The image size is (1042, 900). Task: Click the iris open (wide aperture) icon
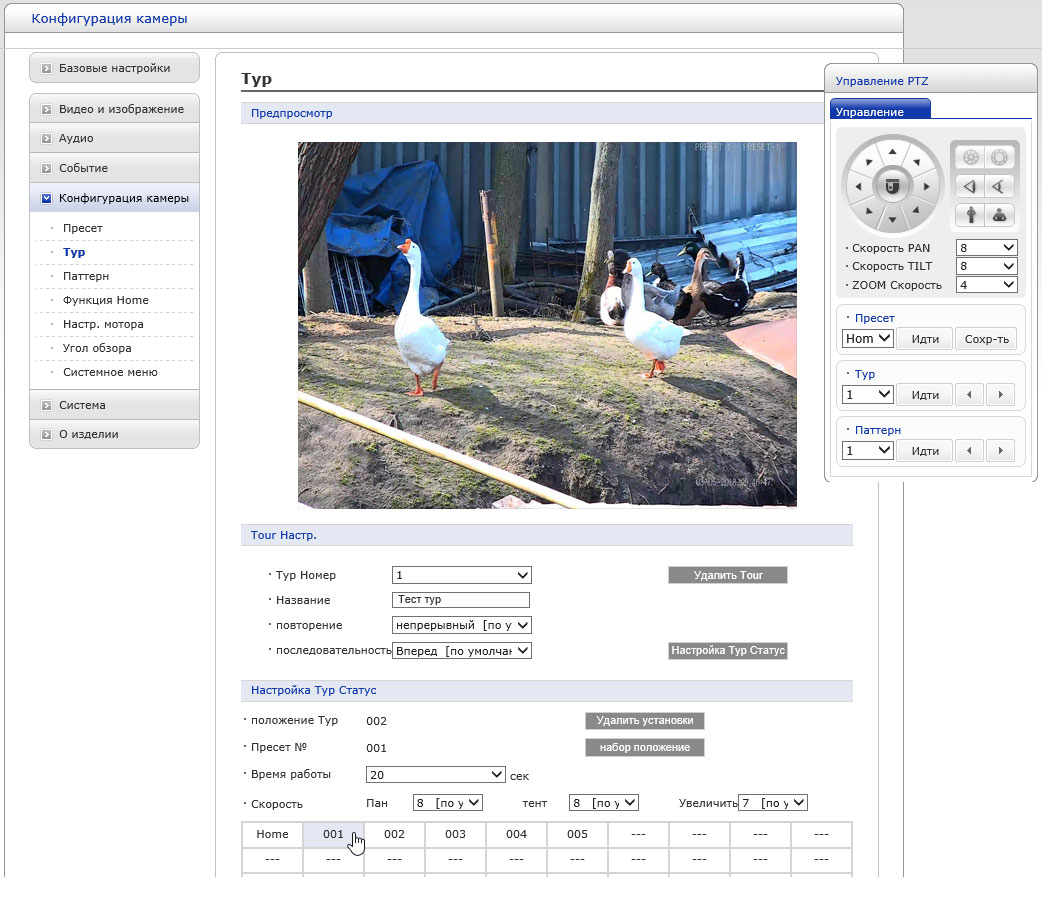[998, 157]
